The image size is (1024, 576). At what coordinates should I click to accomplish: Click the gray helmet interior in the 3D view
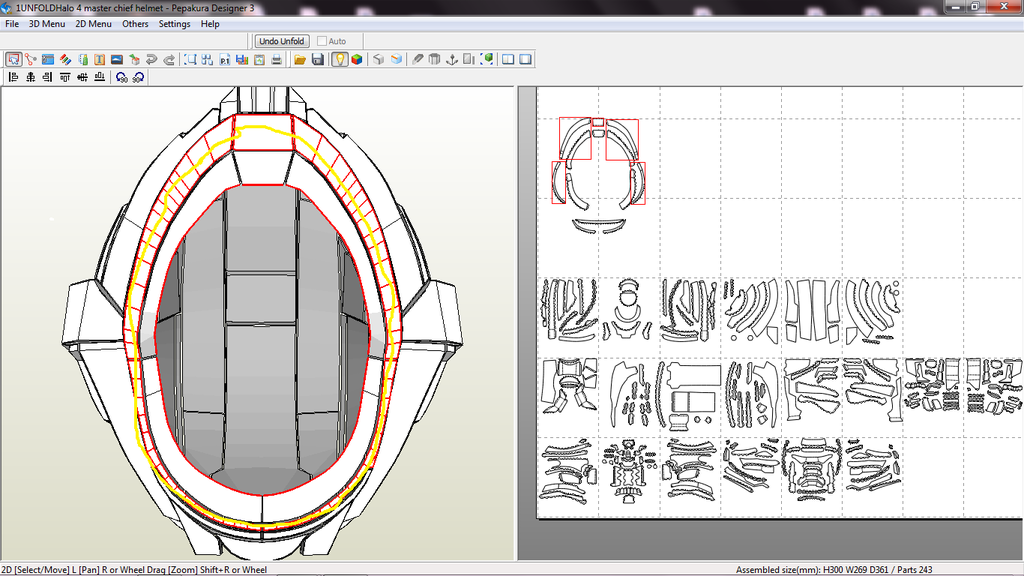[261, 340]
